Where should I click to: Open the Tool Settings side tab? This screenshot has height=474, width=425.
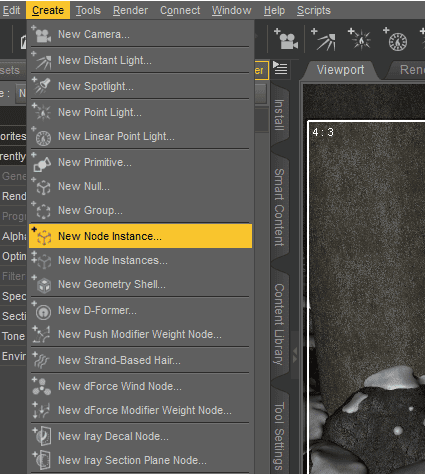(x=279, y=433)
